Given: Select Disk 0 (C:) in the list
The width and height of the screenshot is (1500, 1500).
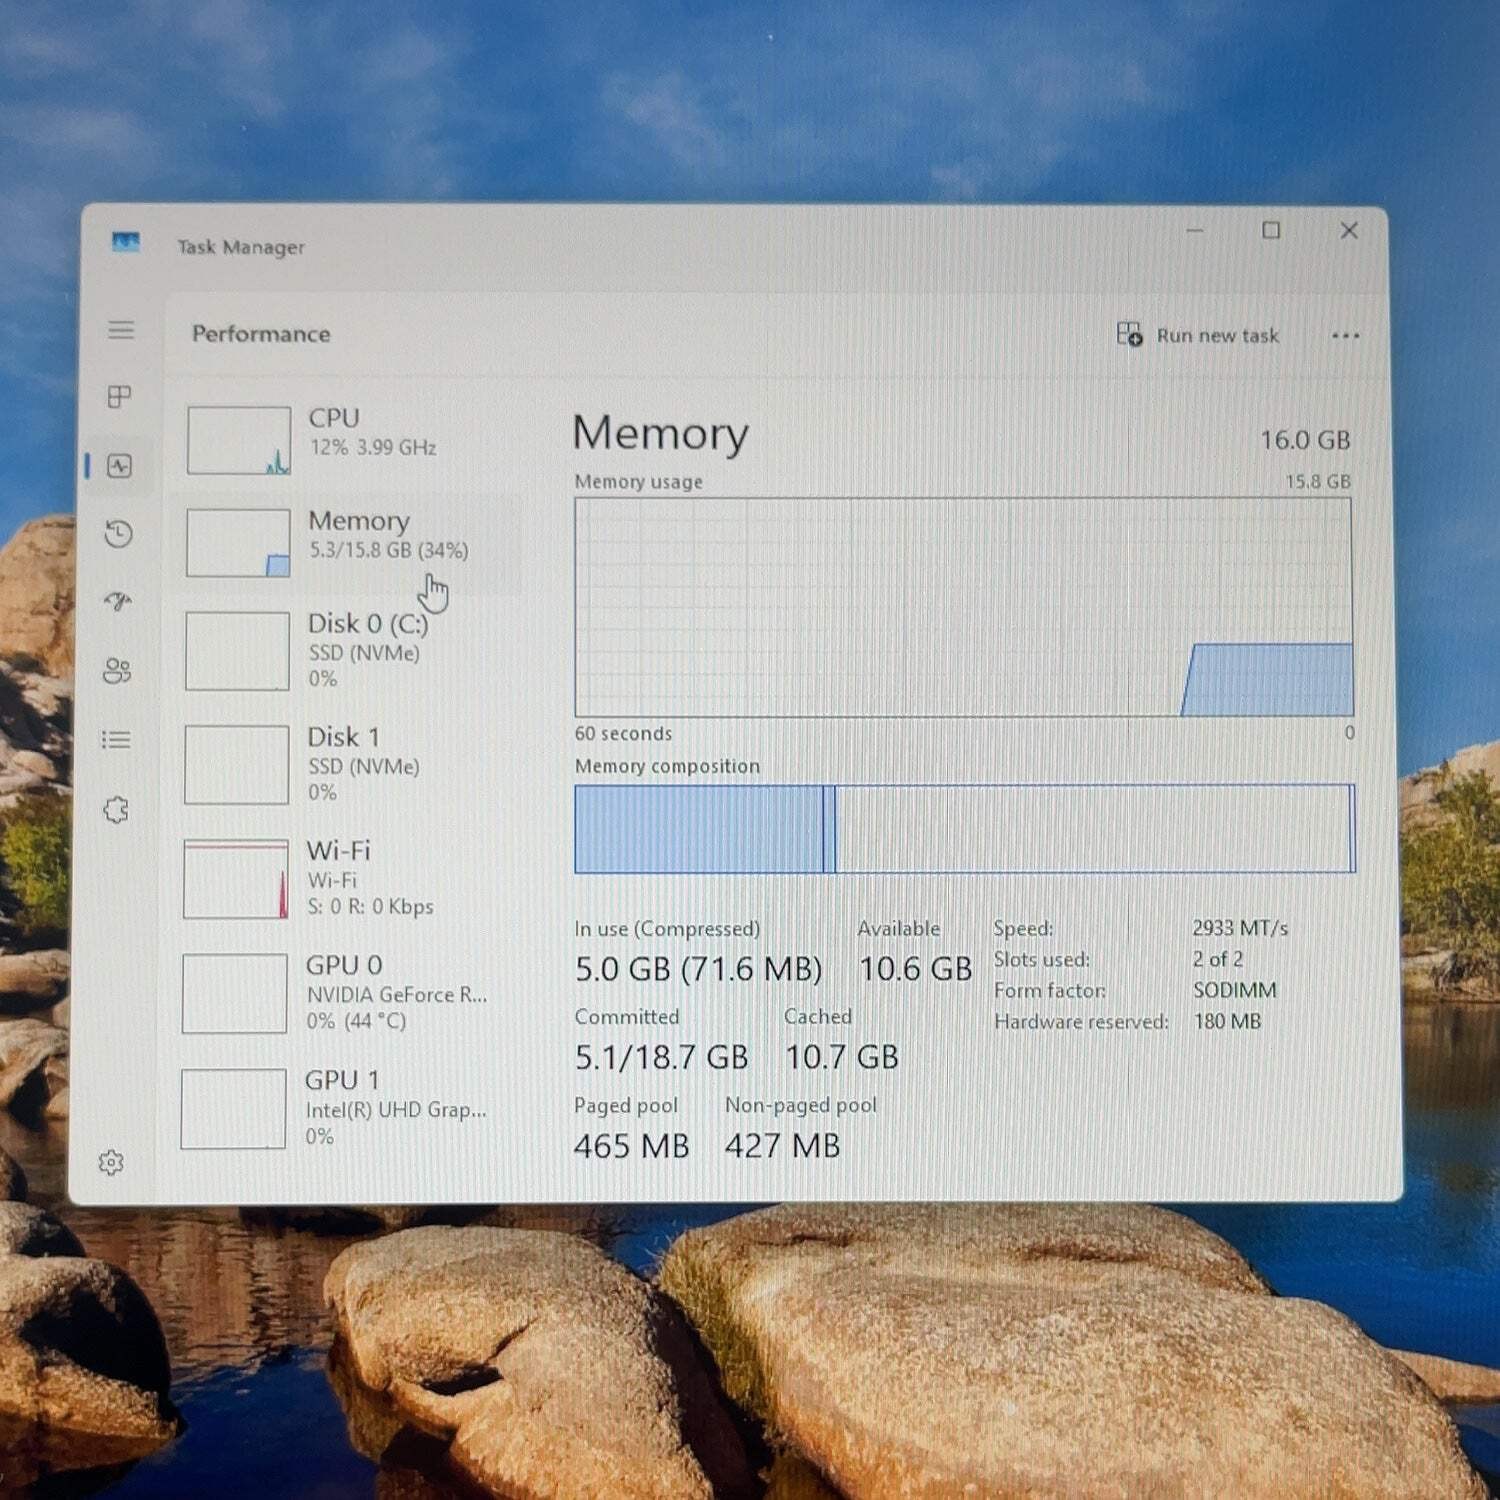Looking at the screenshot, I should [347, 651].
